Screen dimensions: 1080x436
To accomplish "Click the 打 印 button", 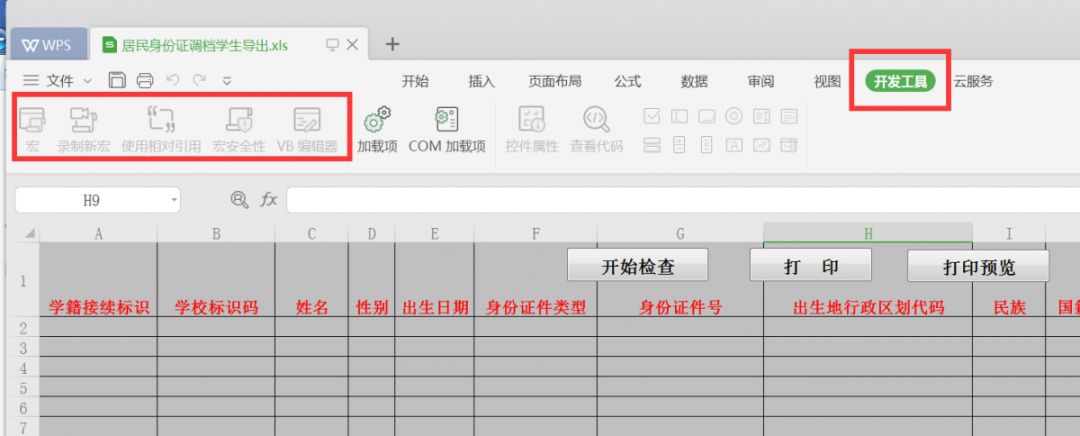I will tap(811, 267).
